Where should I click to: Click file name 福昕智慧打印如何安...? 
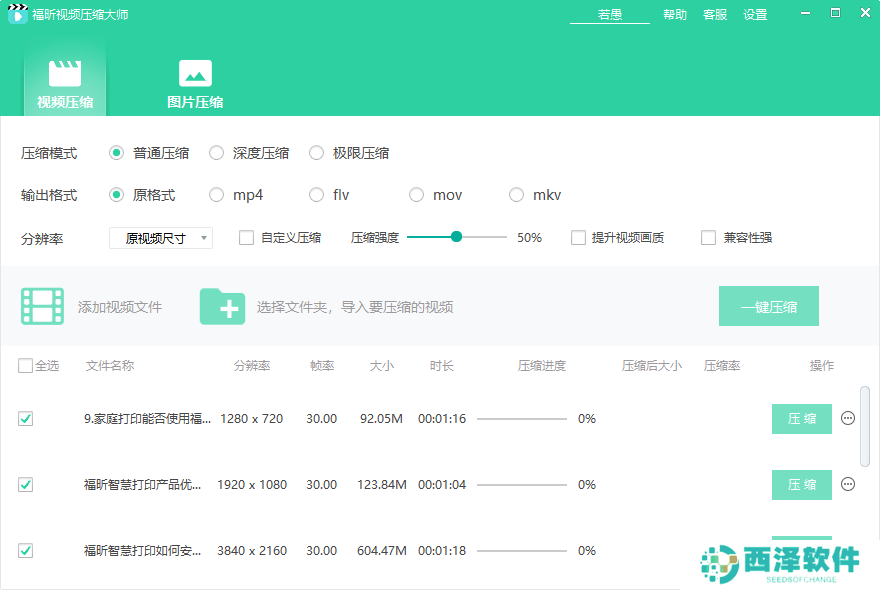(x=143, y=551)
